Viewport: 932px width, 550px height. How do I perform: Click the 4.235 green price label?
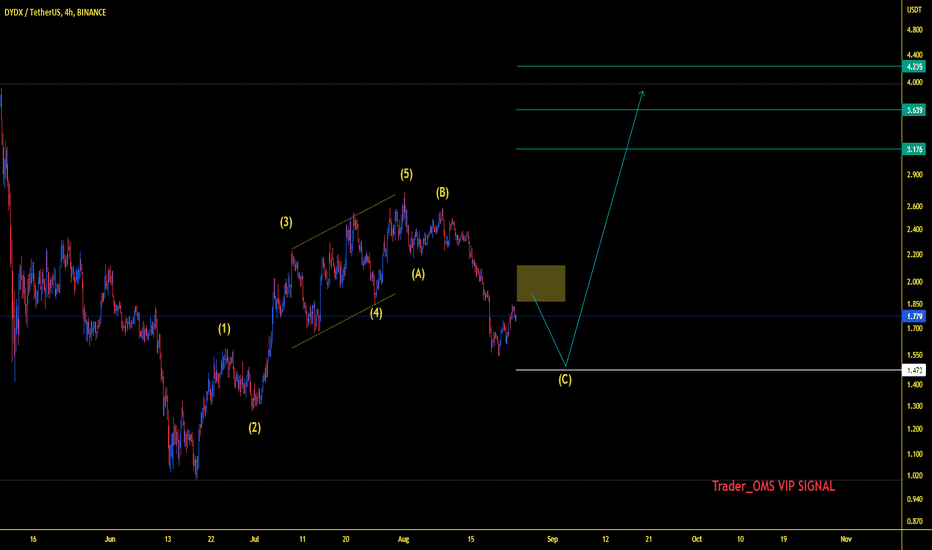tap(914, 67)
